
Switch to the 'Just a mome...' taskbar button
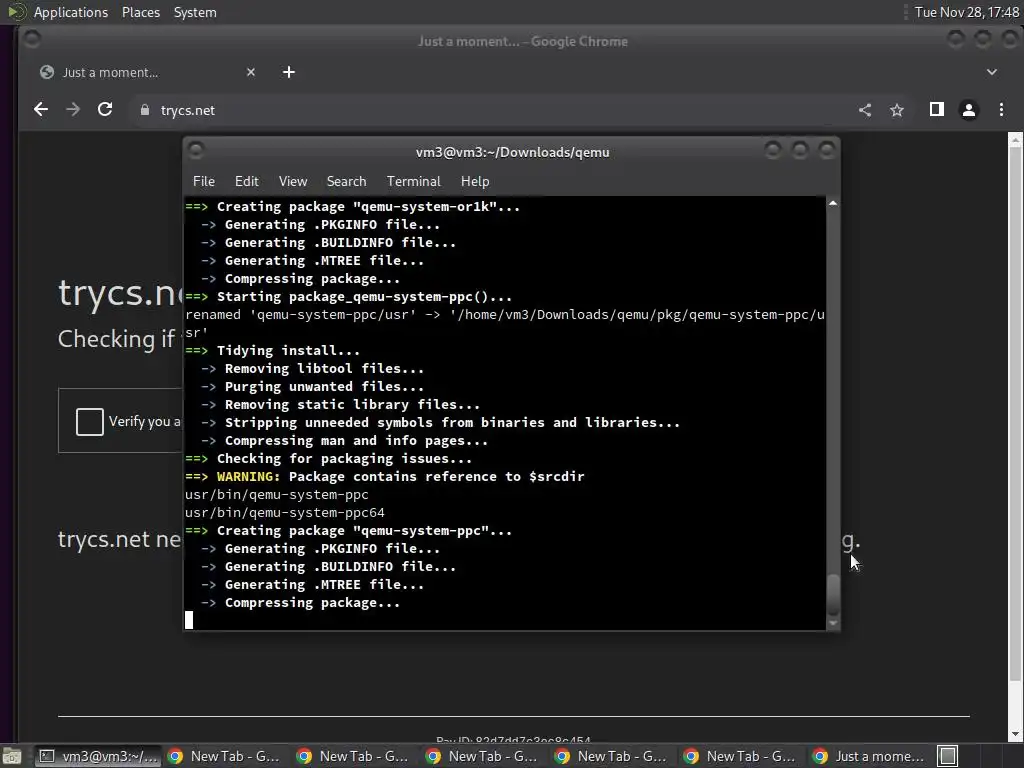(871, 756)
